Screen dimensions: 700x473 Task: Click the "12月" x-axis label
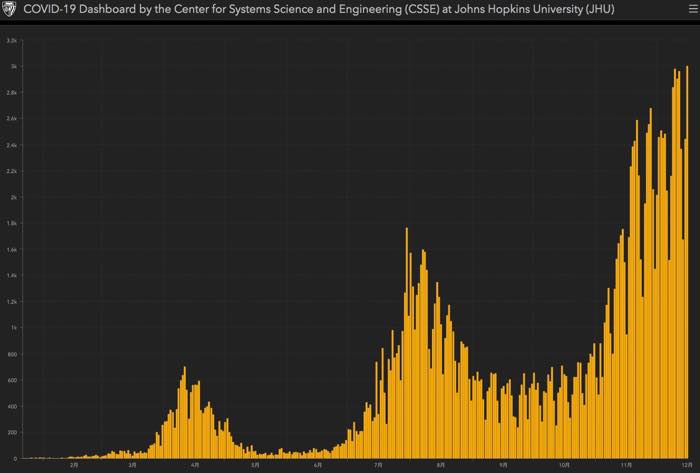pos(687,465)
